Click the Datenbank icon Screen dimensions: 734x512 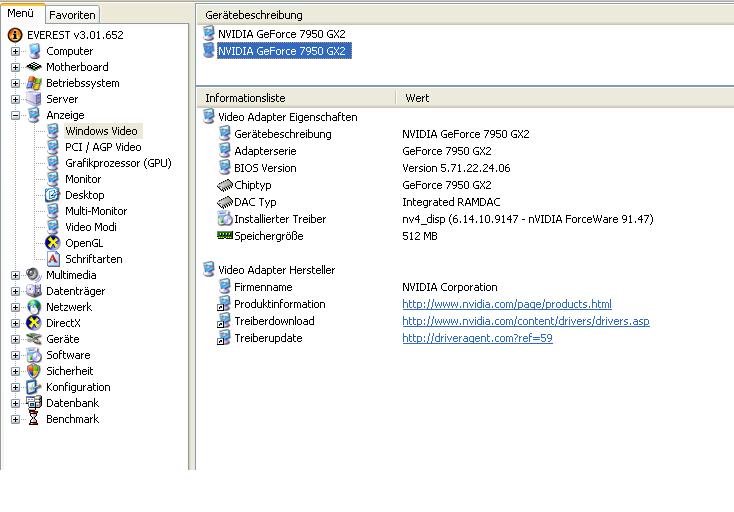click(34, 403)
